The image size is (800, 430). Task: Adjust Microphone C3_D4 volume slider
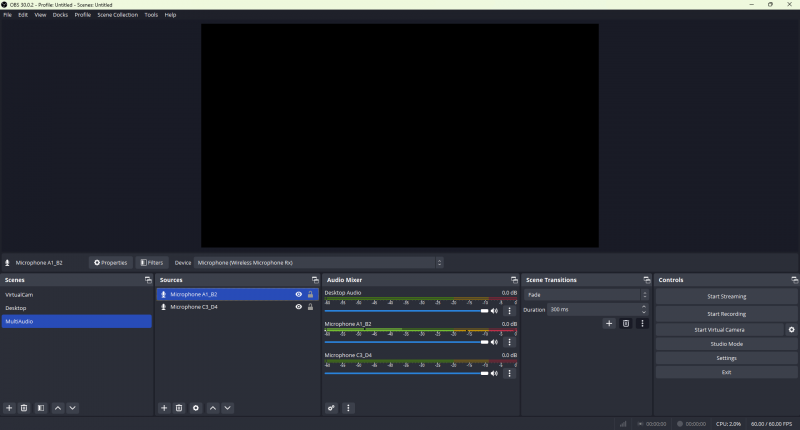(406, 373)
